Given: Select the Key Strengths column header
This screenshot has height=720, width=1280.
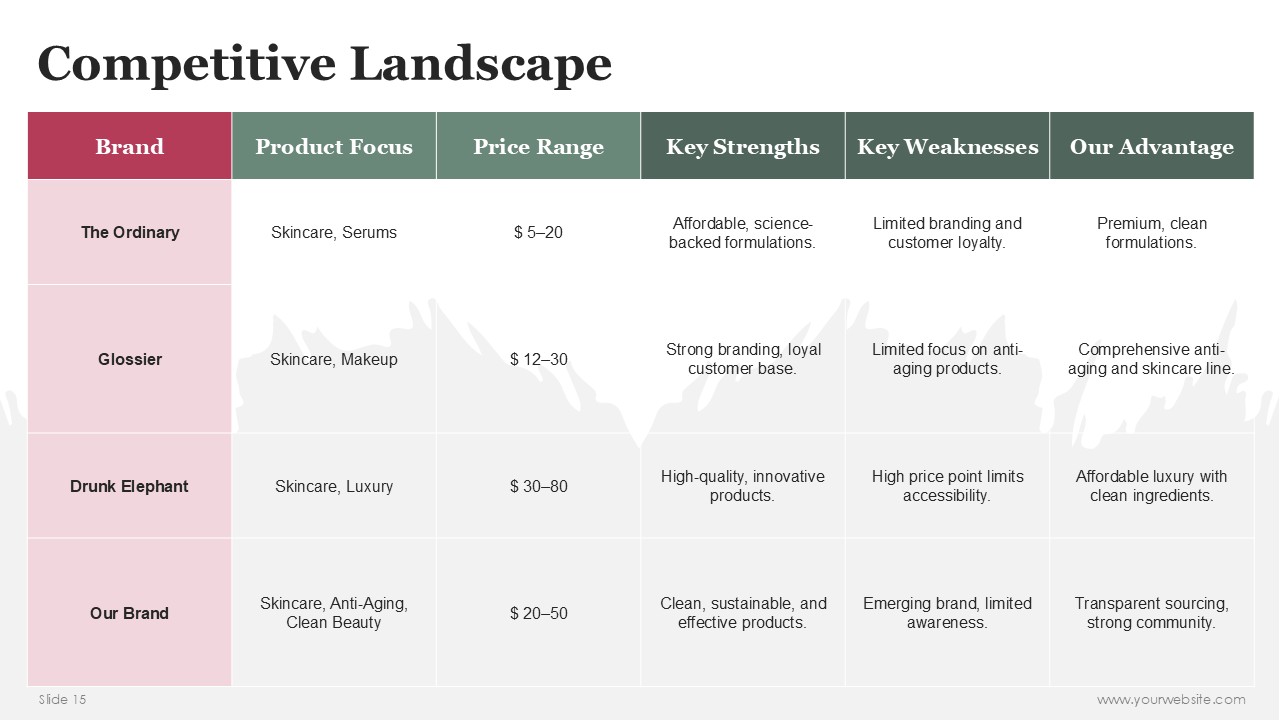Looking at the screenshot, I should [743, 146].
